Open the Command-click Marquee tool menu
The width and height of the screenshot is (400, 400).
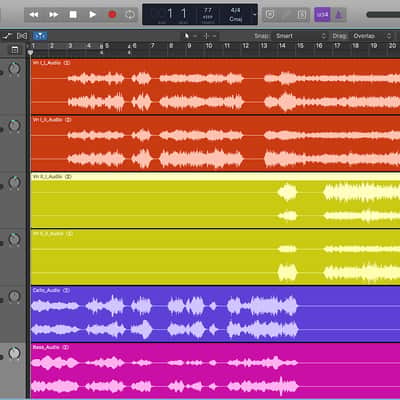click(210, 36)
